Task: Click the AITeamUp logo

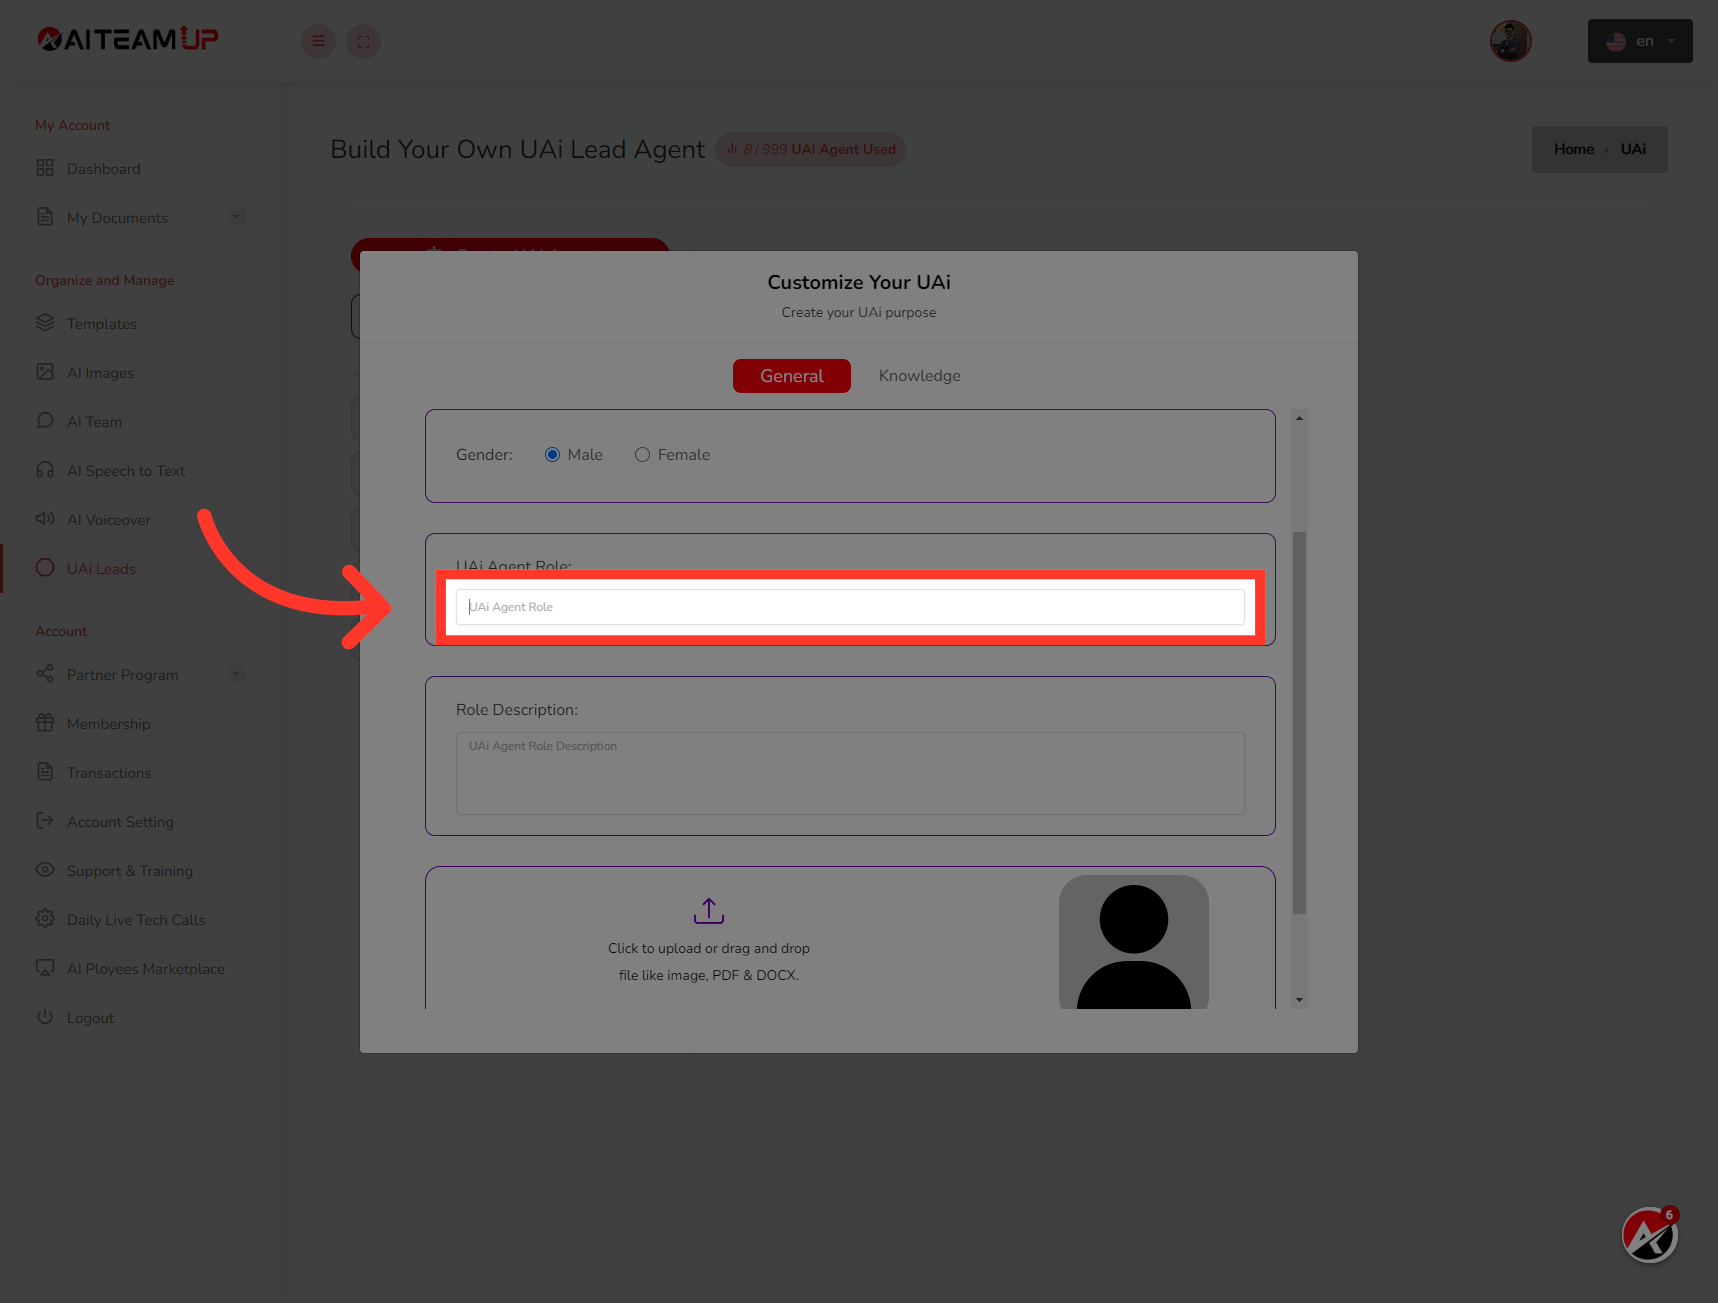Action: [128, 39]
